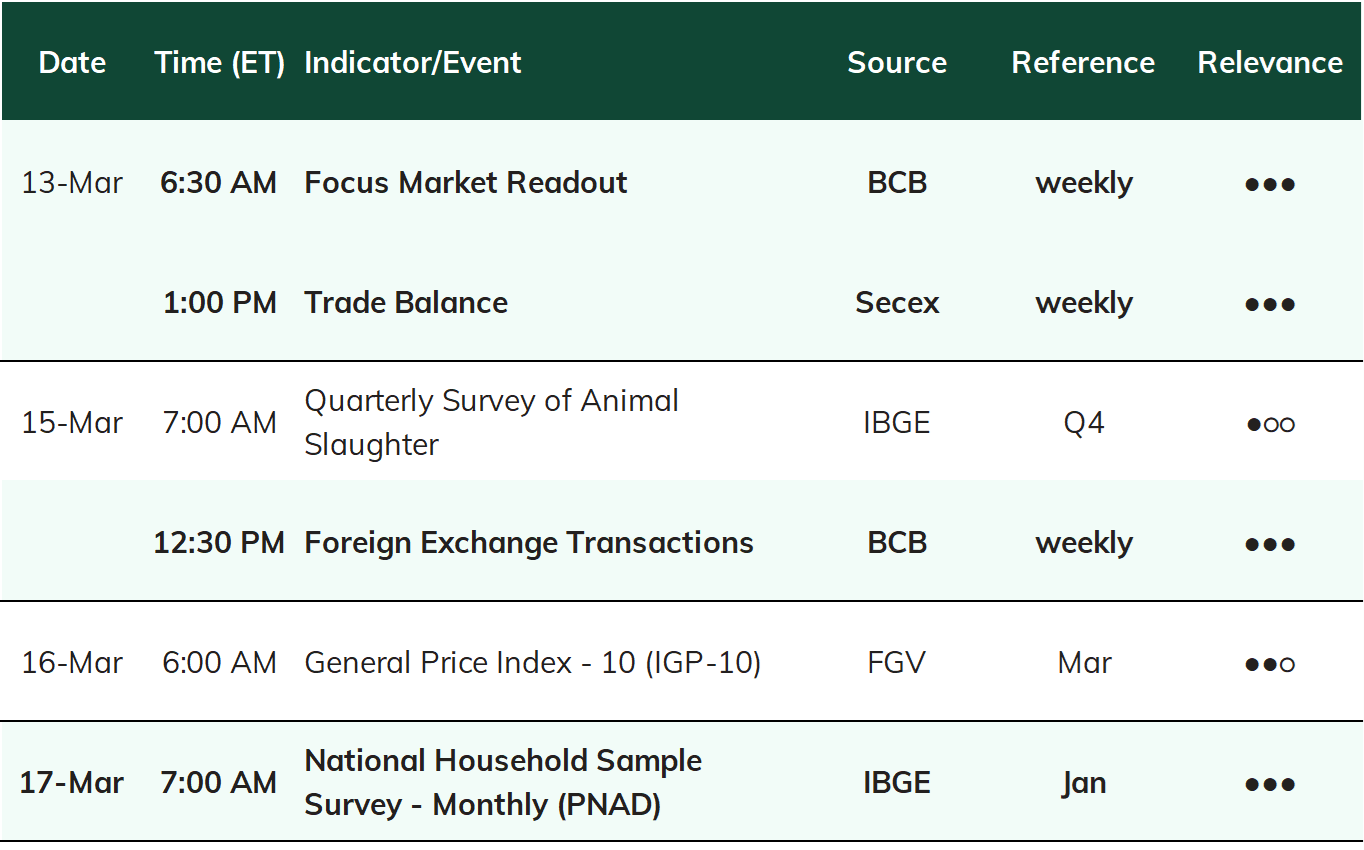Click one-dot relevance icon for Animal Slaughter
The image size is (1364, 850).
[1270, 424]
